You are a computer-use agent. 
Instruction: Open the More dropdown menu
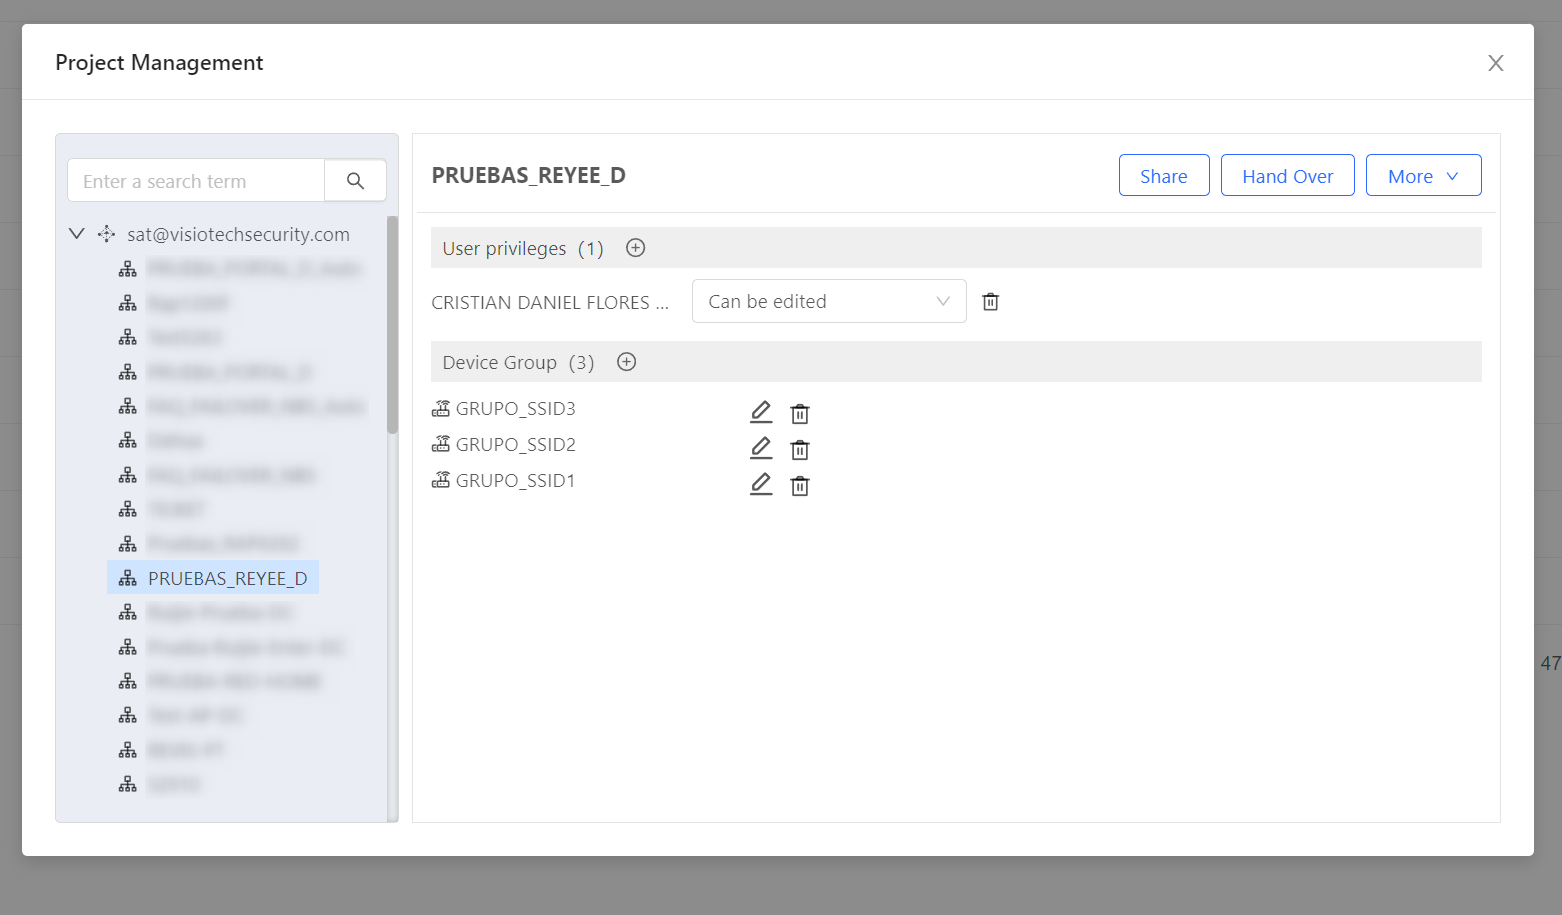pos(1423,176)
